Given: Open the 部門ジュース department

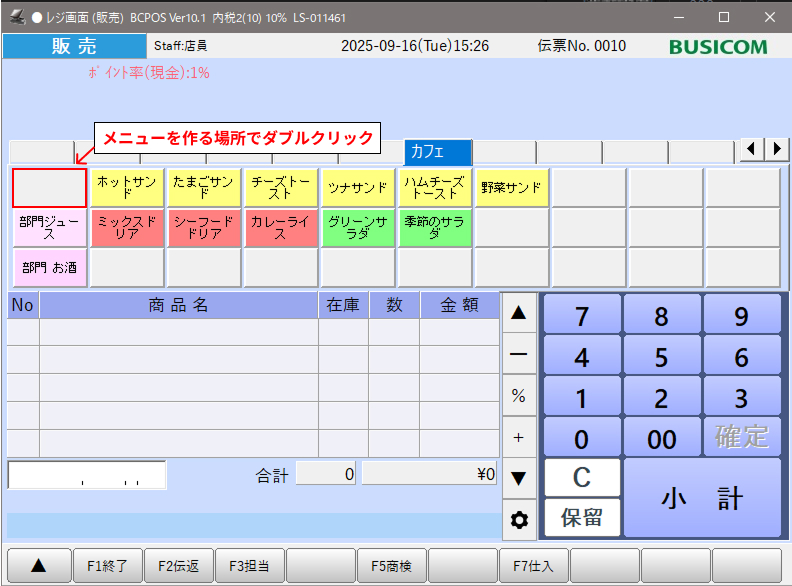Looking at the screenshot, I should tap(50, 228).
